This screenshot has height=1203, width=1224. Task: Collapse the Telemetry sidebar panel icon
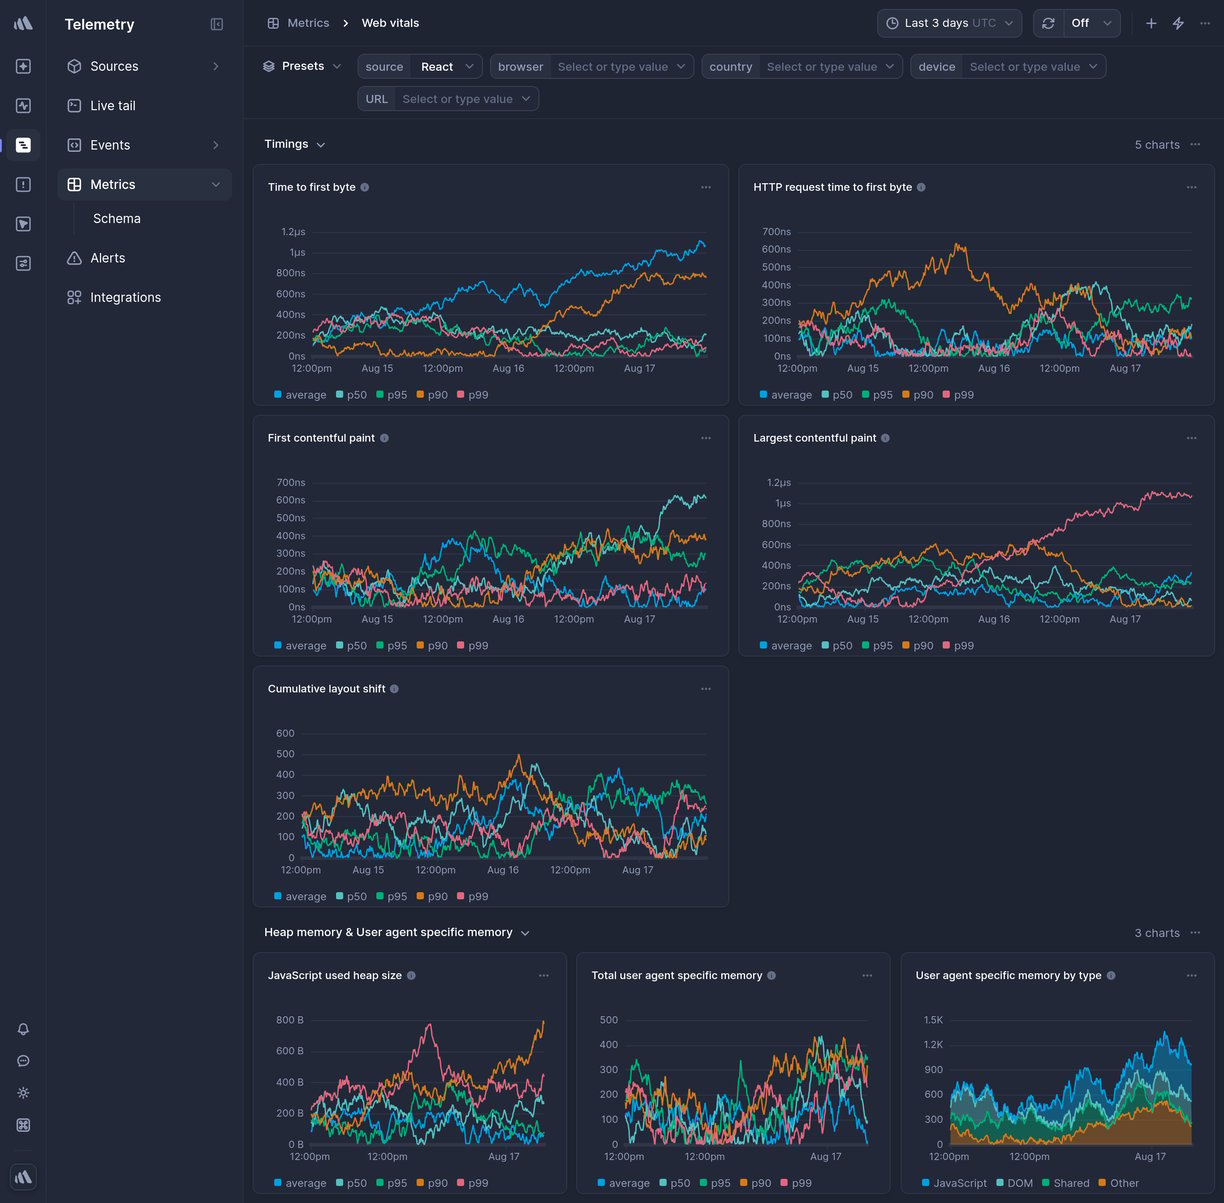[x=217, y=24]
